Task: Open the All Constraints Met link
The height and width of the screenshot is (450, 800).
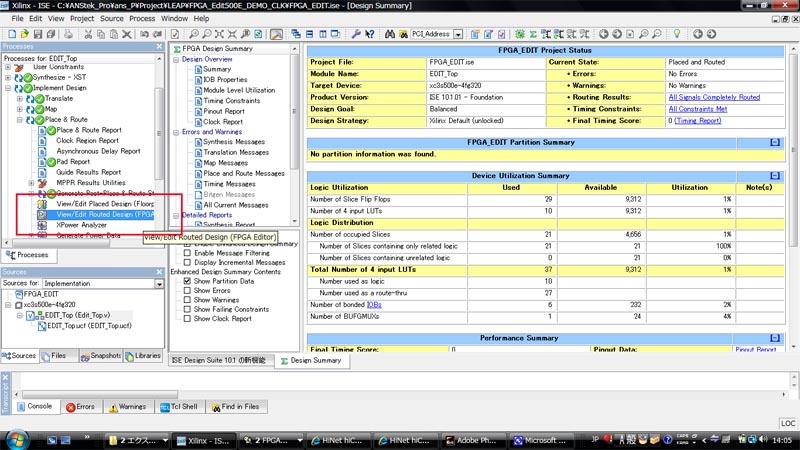Action: (x=697, y=109)
